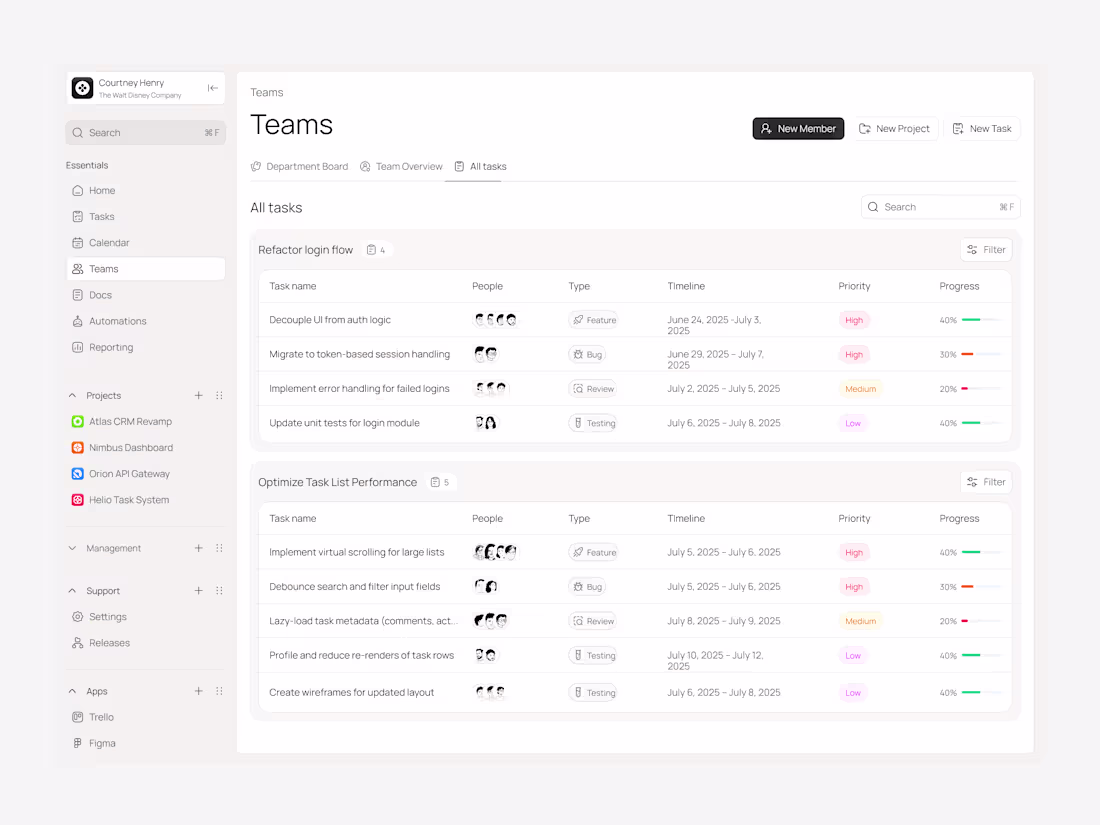The height and width of the screenshot is (825, 1100).
Task: Click the Calendar icon in the sidebar
Action: coord(77,242)
